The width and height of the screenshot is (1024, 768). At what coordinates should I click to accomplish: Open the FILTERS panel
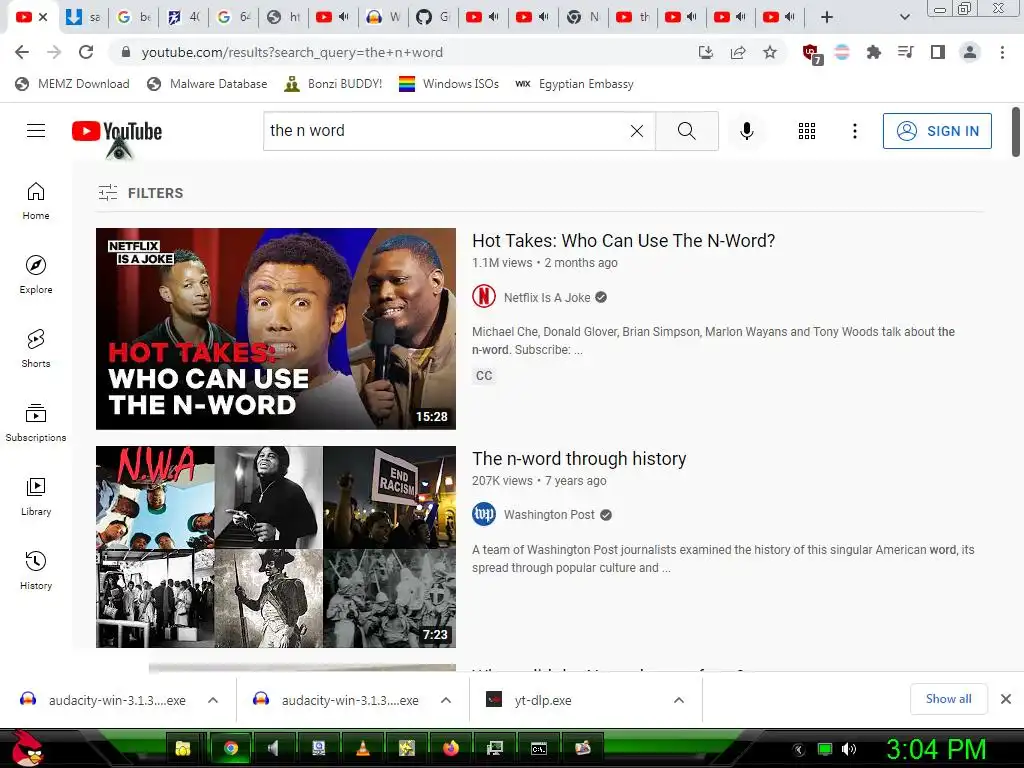pos(140,193)
